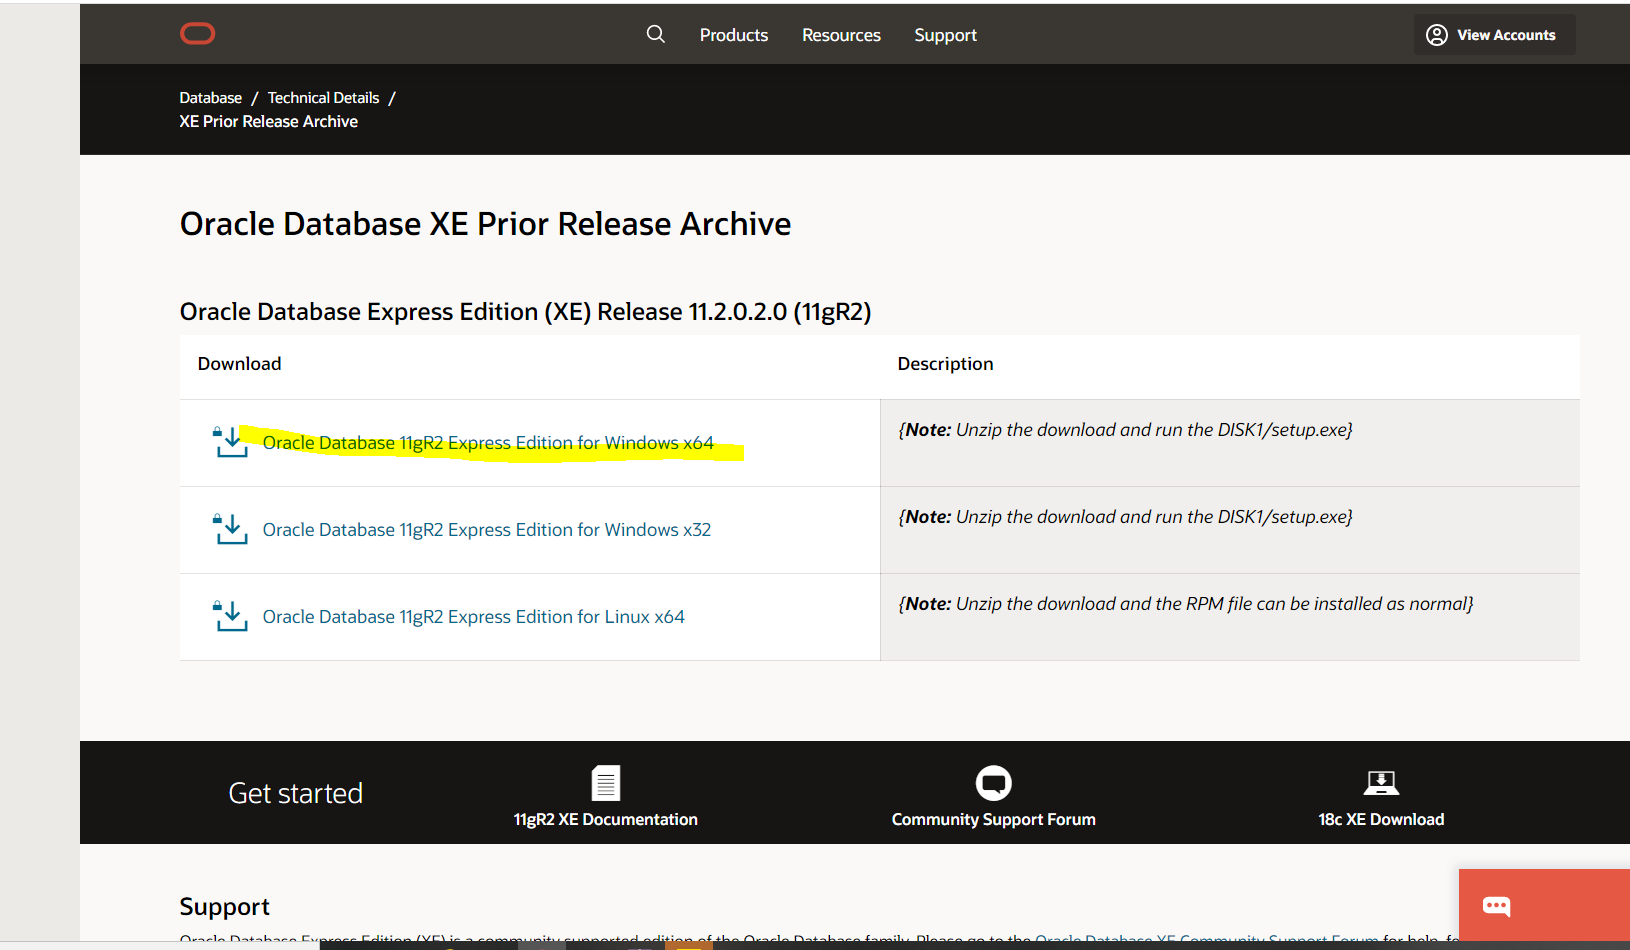Click the View Accounts button
The height and width of the screenshot is (950, 1630).
[x=1494, y=35]
